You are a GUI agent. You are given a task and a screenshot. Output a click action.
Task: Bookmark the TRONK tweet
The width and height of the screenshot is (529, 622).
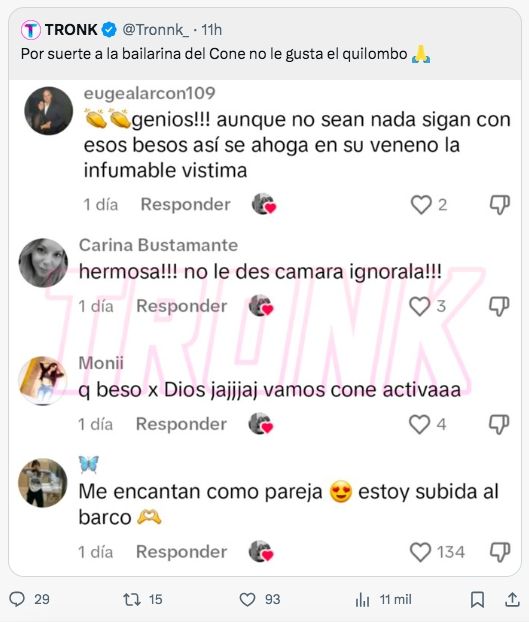pos(477,599)
